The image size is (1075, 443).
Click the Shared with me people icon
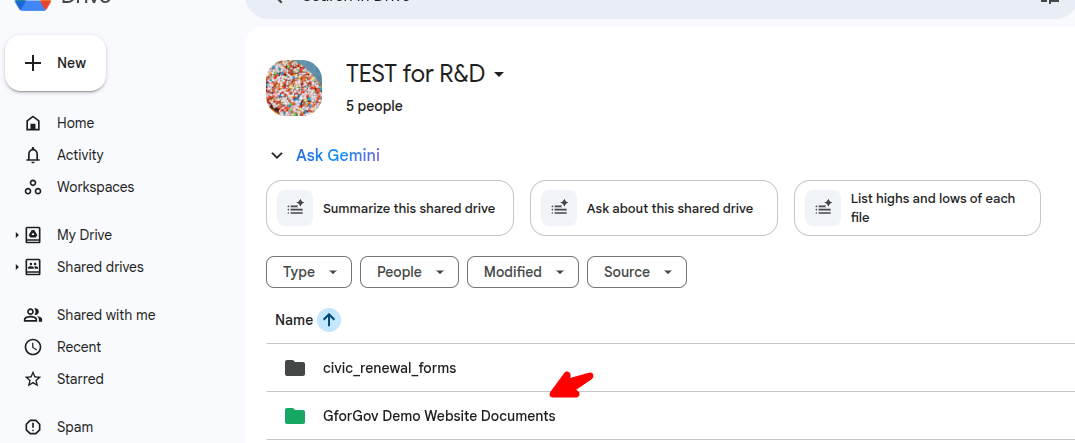click(33, 315)
